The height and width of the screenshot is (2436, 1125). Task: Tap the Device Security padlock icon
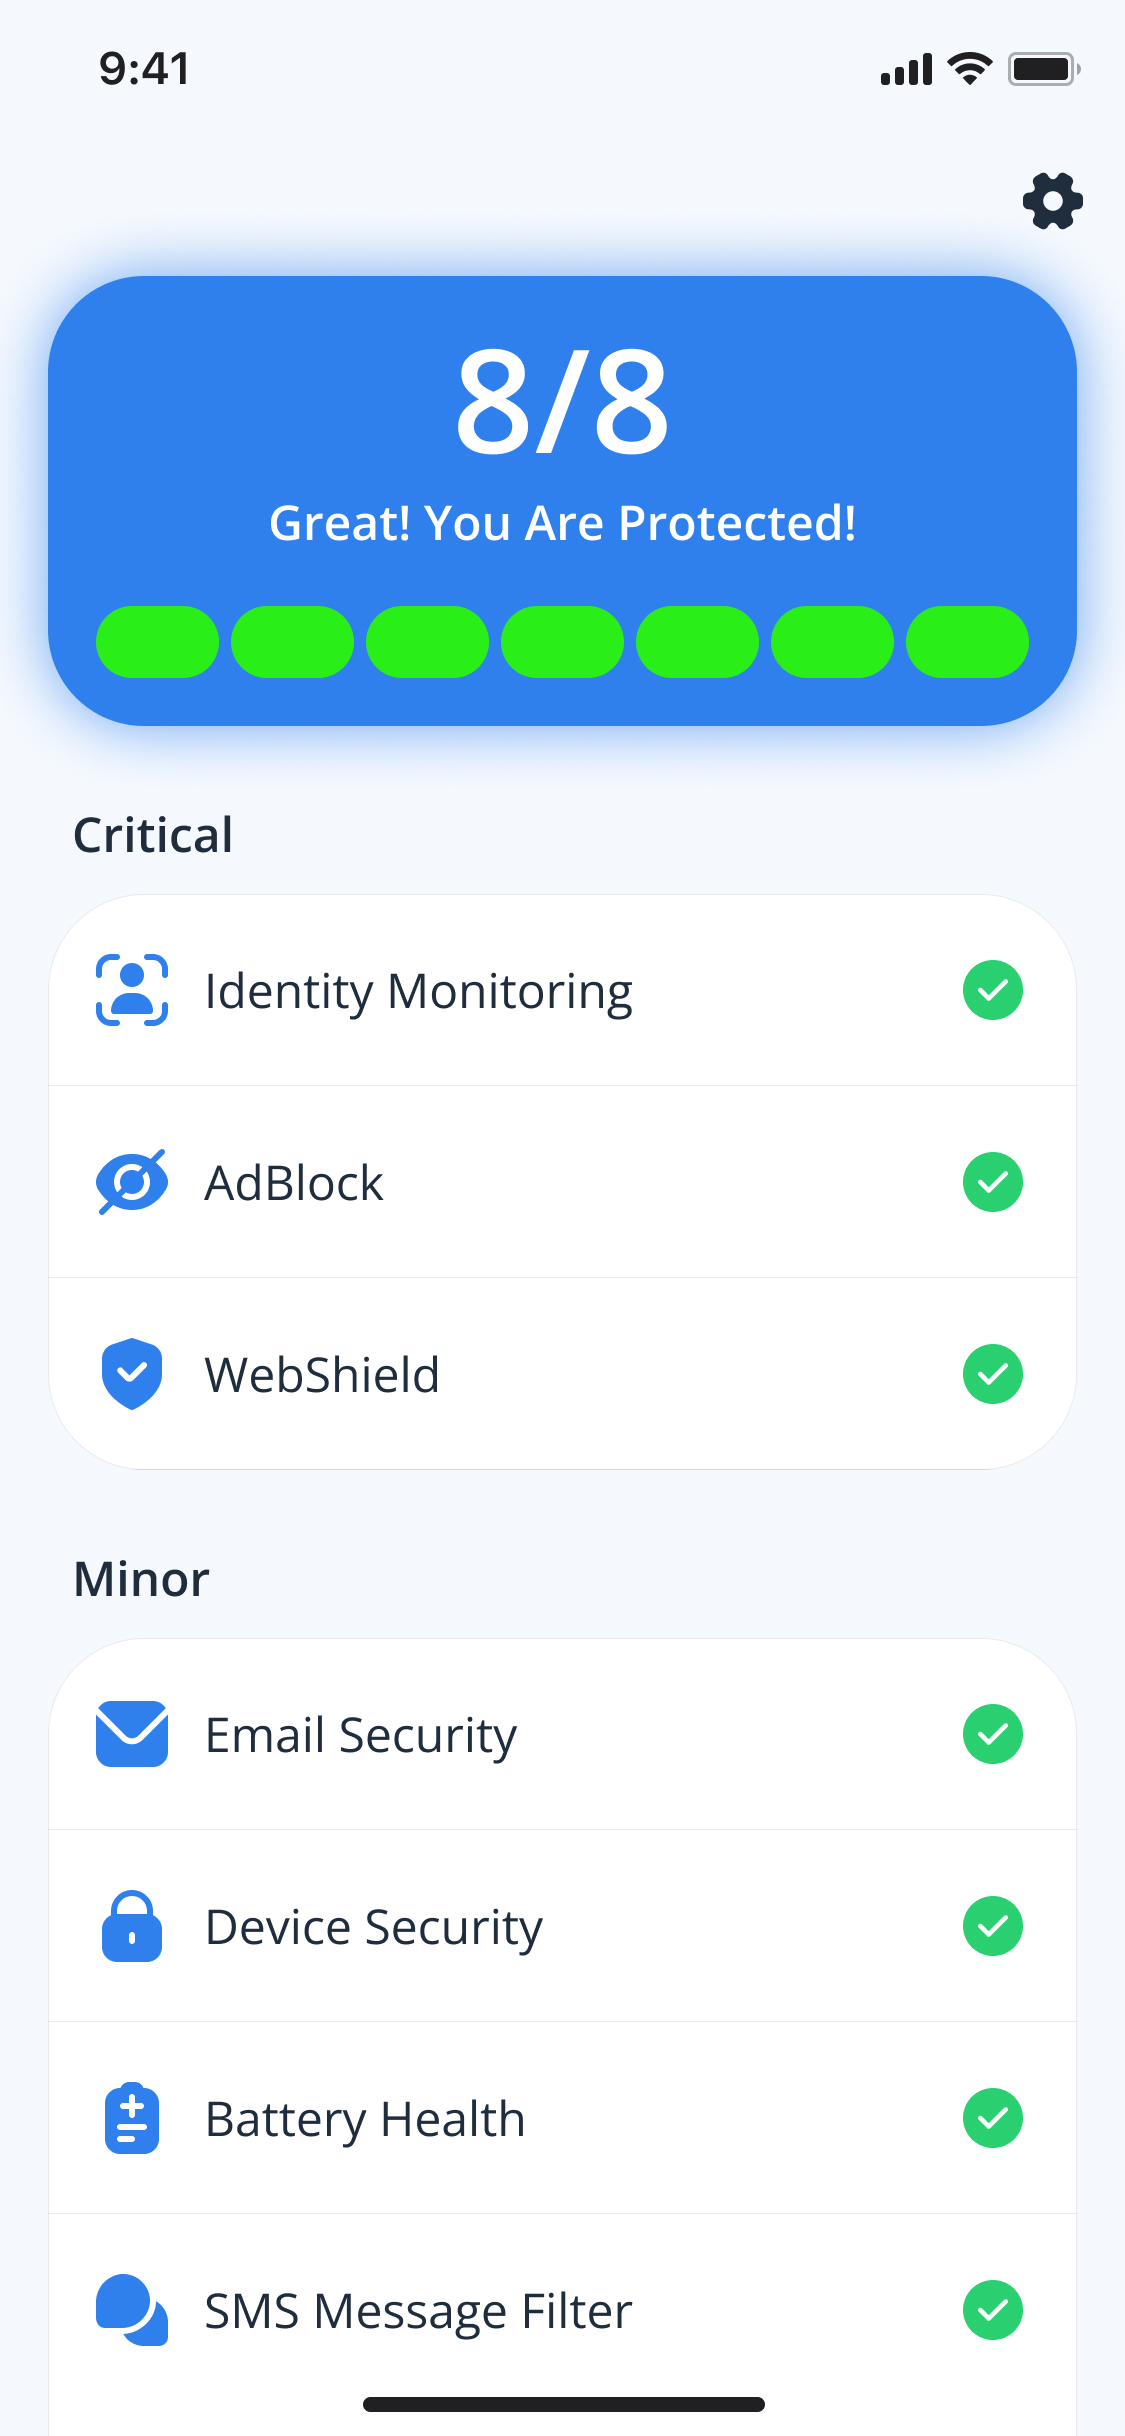tap(132, 1926)
